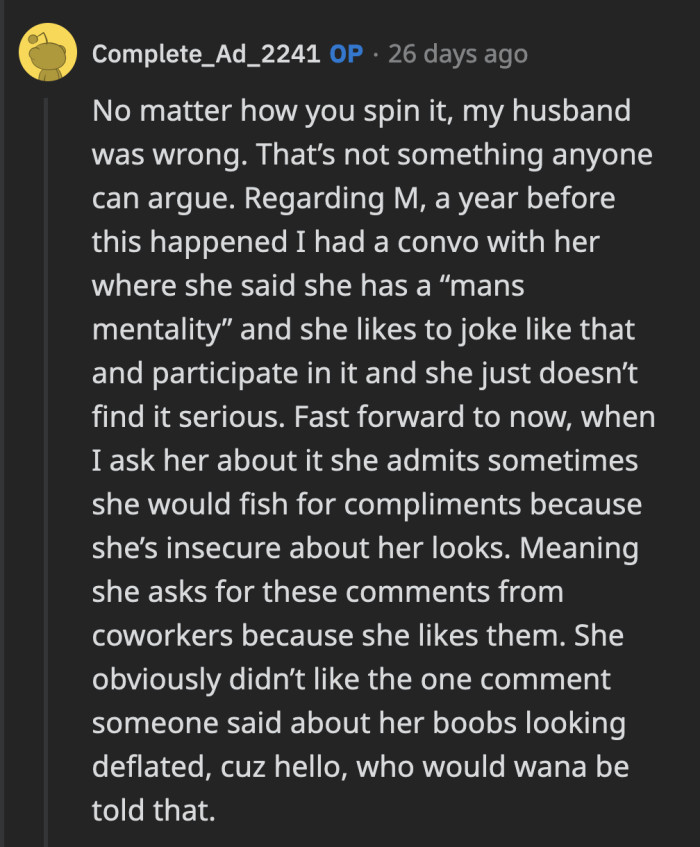
Task: Click the text 'was wrong. That's not something anyone'
Action: coord(372,153)
